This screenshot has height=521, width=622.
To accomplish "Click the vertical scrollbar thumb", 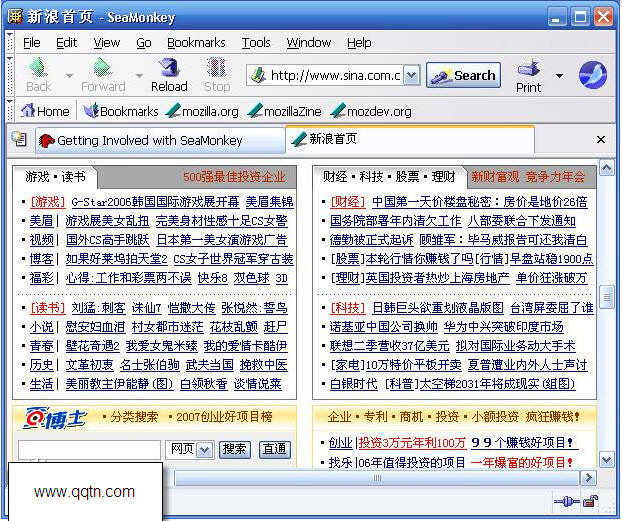I will pyautogui.click(x=606, y=296).
